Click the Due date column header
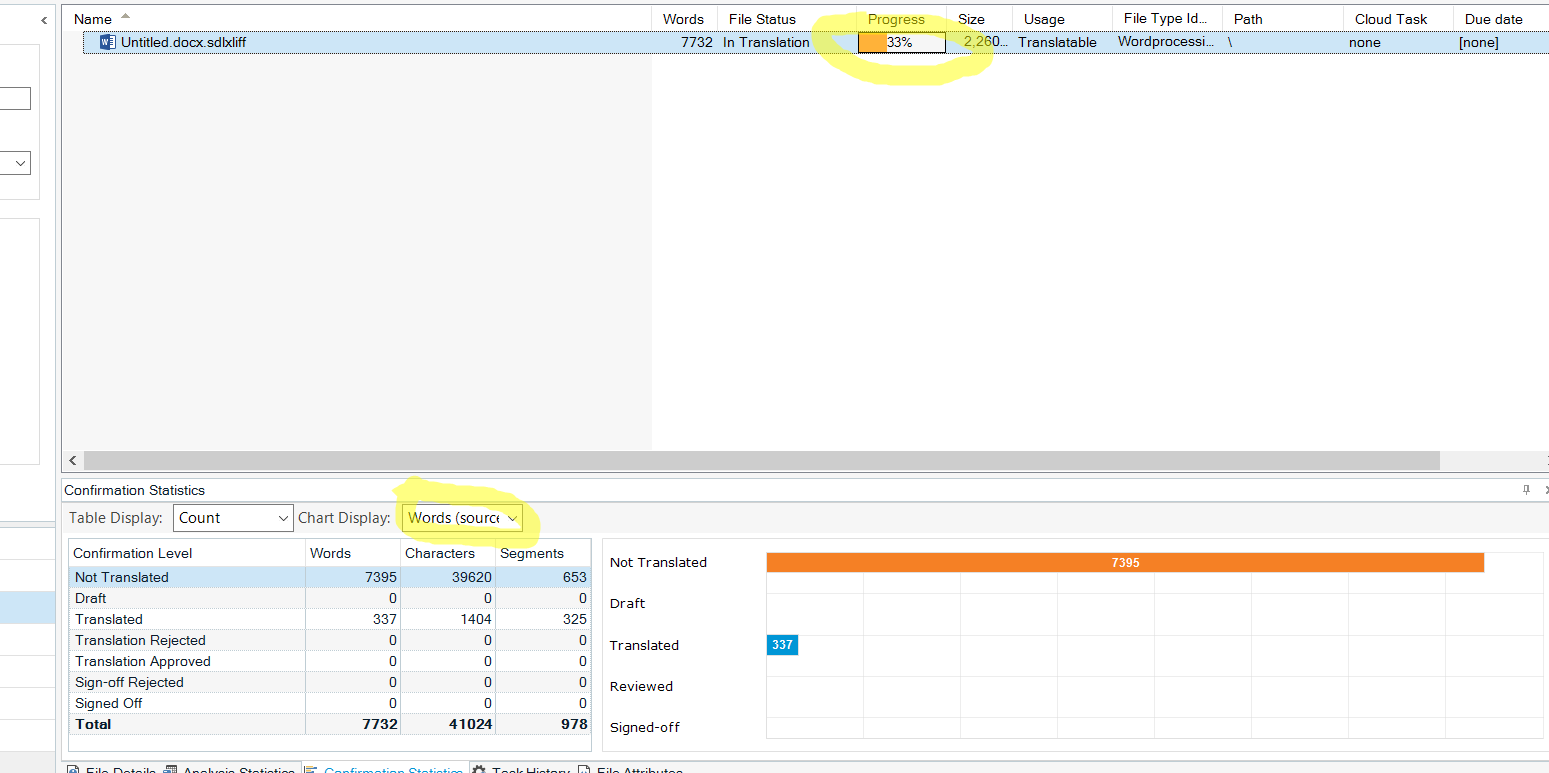Screen dimensions: 1549x773 click(x=1494, y=19)
